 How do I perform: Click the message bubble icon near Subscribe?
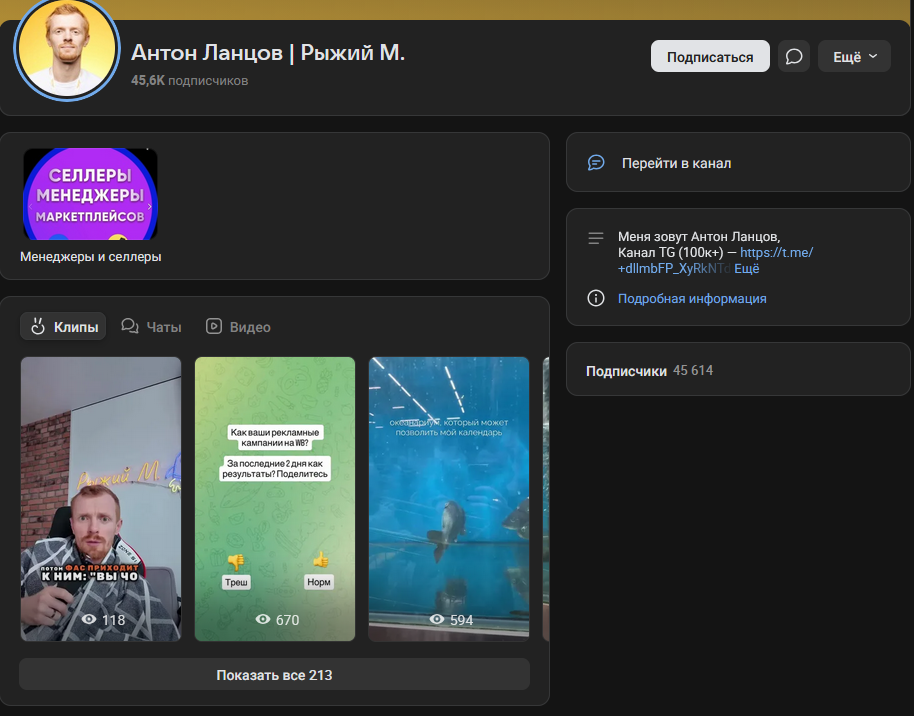pos(794,57)
